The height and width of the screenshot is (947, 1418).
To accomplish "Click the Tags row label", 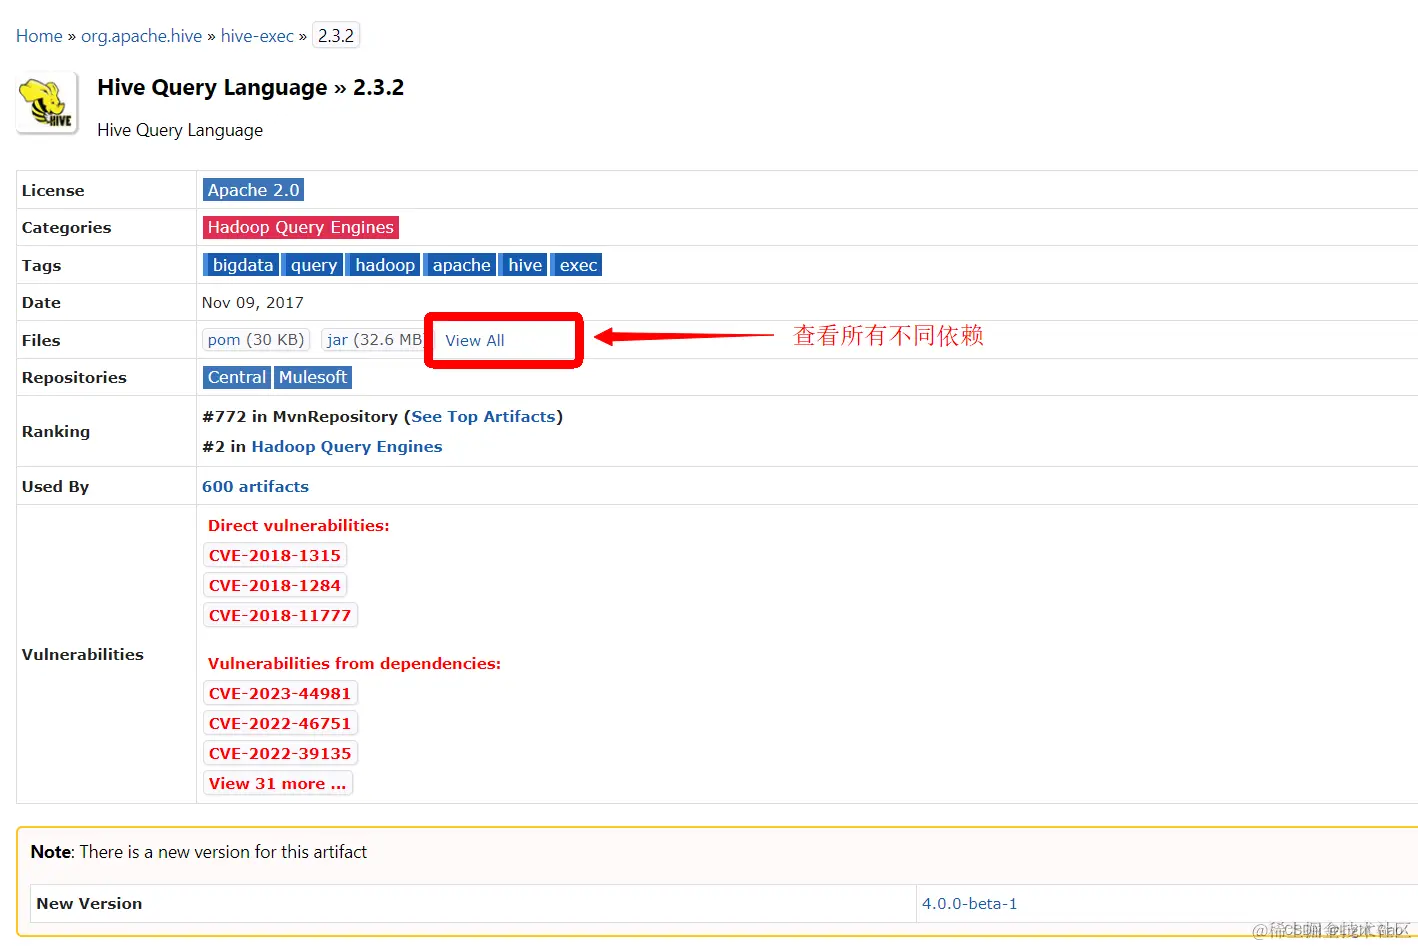I will point(41,265).
